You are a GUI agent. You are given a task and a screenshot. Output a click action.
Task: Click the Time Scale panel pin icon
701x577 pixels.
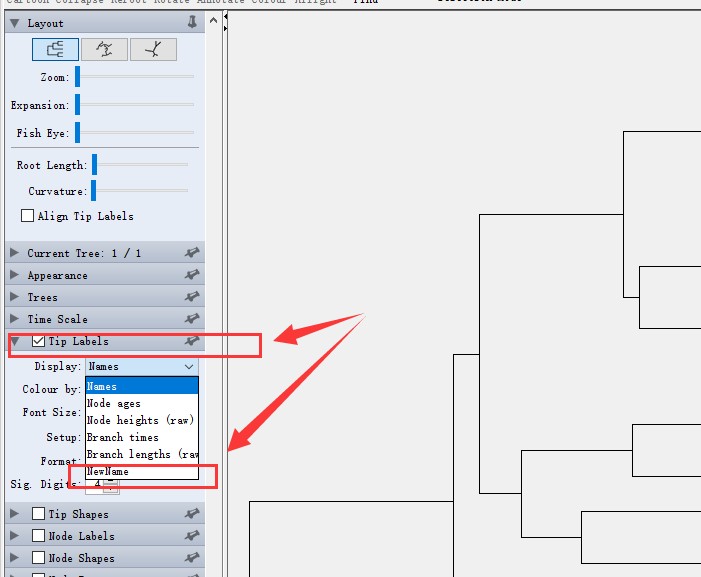(x=192, y=319)
